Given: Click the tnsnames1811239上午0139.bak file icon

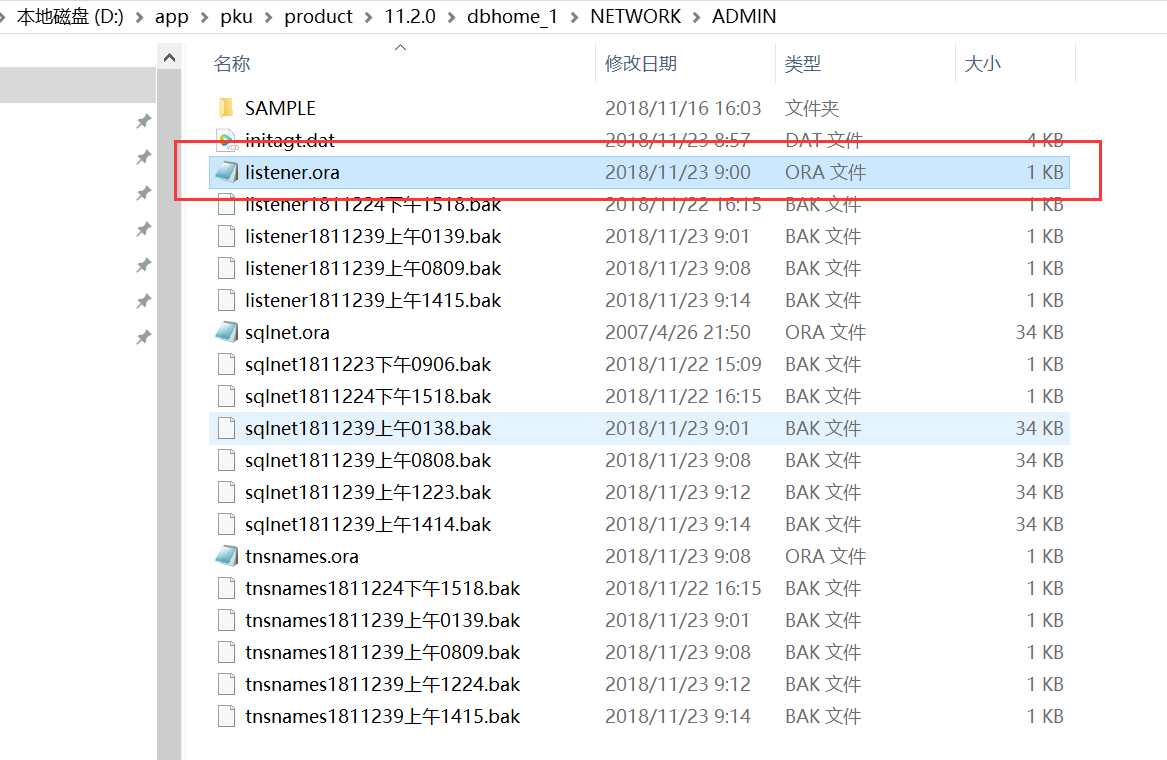Looking at the screenshot, I should 226,621.
